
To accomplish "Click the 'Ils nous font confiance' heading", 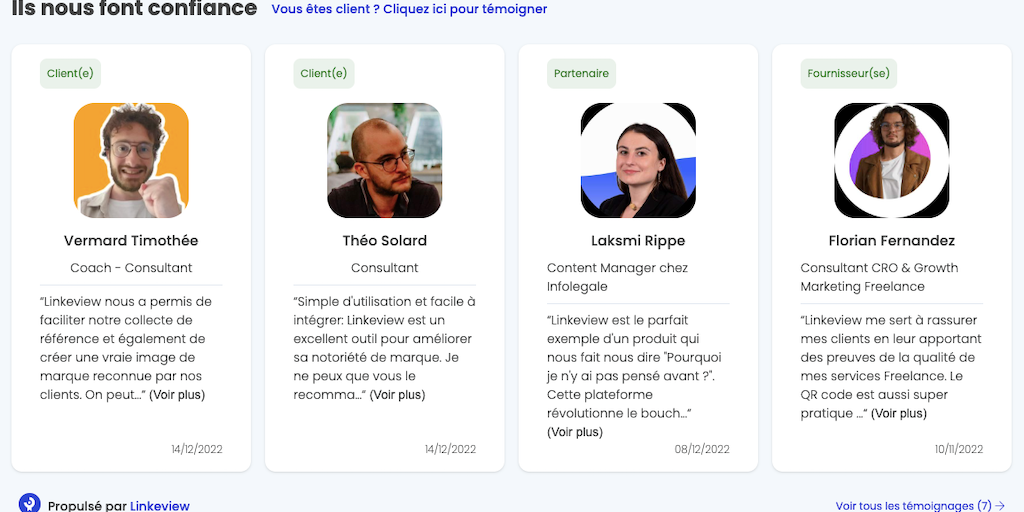I will click(134, 9).
